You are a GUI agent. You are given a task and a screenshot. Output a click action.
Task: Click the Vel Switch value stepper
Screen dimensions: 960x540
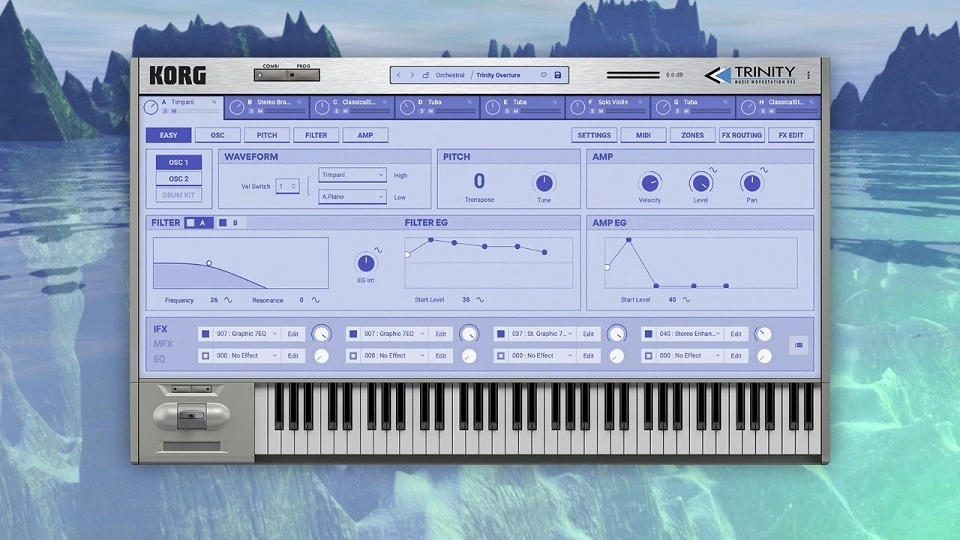(287, 186)
